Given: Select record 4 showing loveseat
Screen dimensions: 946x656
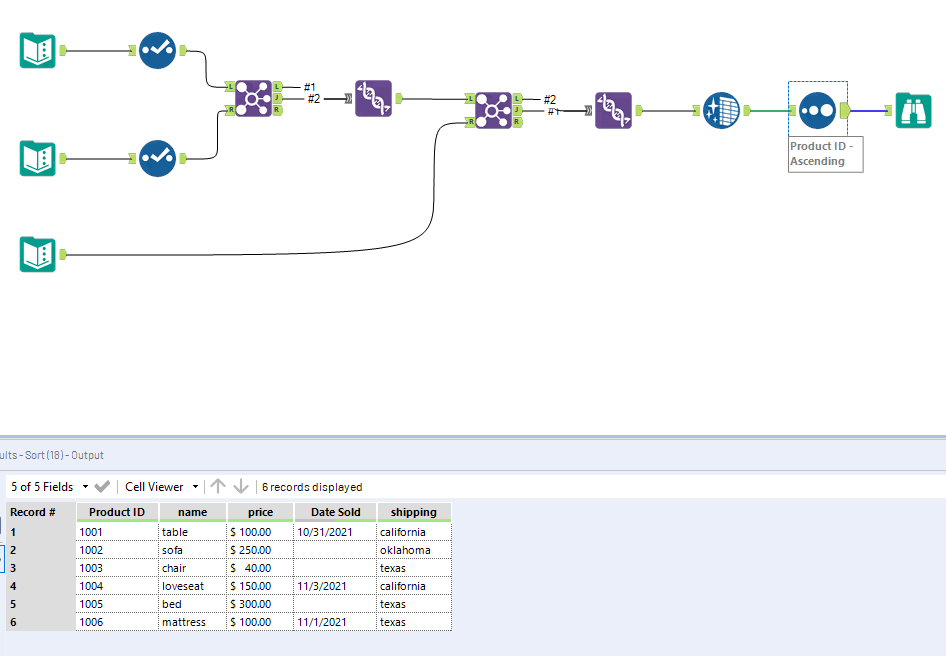Looking at the screenshot, I should coord(191,585).
